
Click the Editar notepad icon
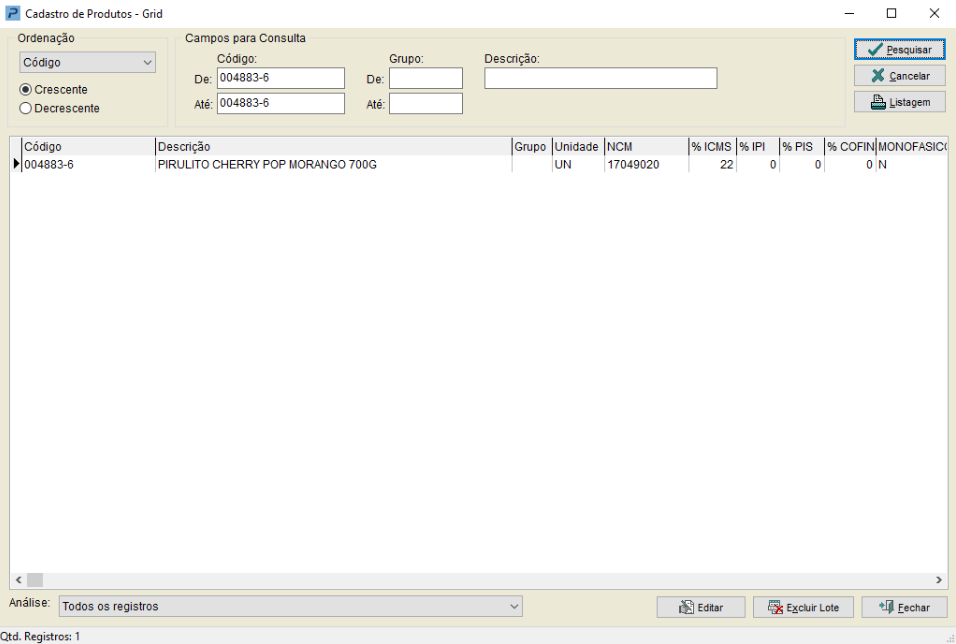[x=687, y=607]
